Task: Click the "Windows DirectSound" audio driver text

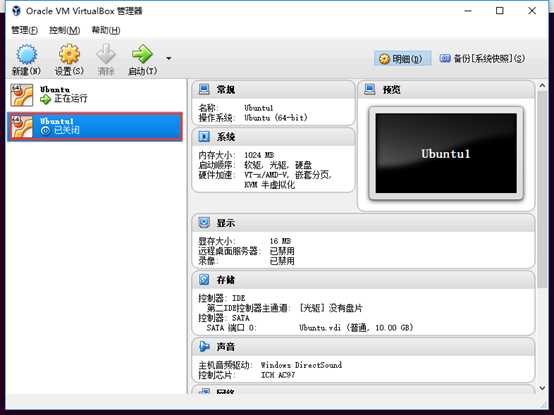Action: [x=301, y=365]
